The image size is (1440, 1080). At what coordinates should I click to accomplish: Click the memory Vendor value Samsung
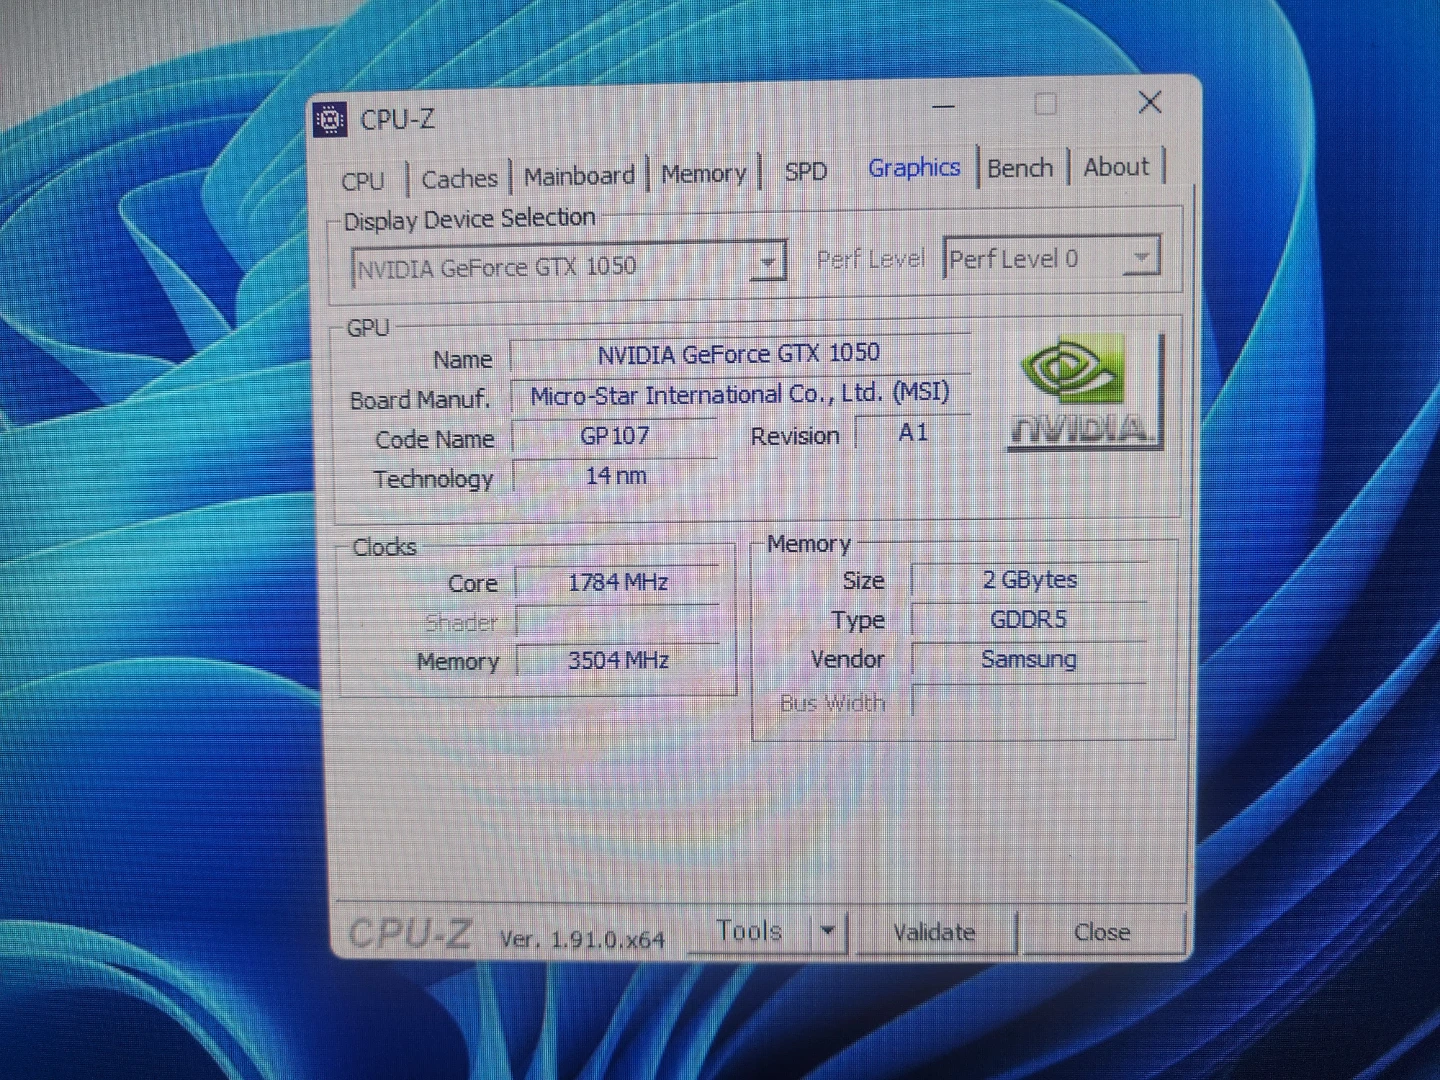point(1029,660)
